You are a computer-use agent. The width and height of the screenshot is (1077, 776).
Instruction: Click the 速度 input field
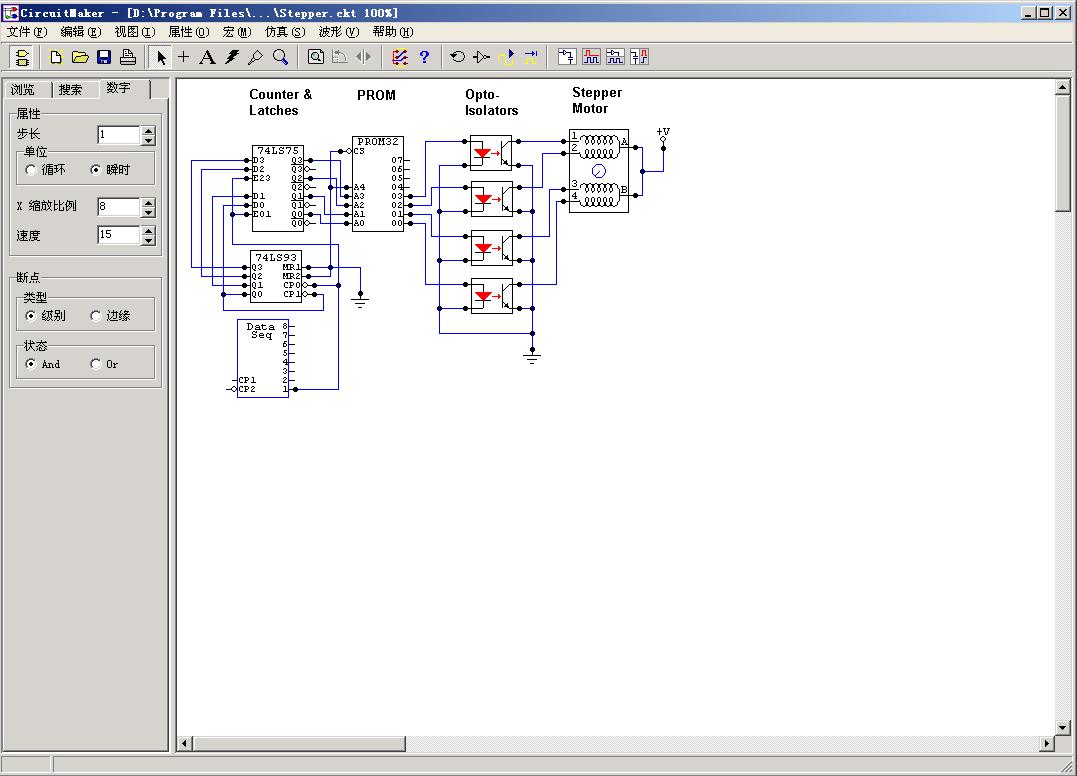click(118, 235)
